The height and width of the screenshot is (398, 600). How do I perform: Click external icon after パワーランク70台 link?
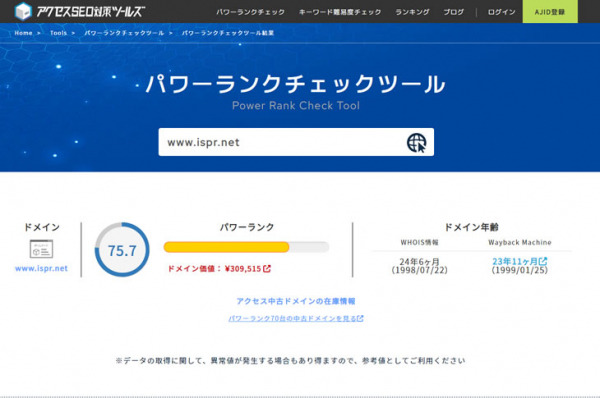pos(360,318)
